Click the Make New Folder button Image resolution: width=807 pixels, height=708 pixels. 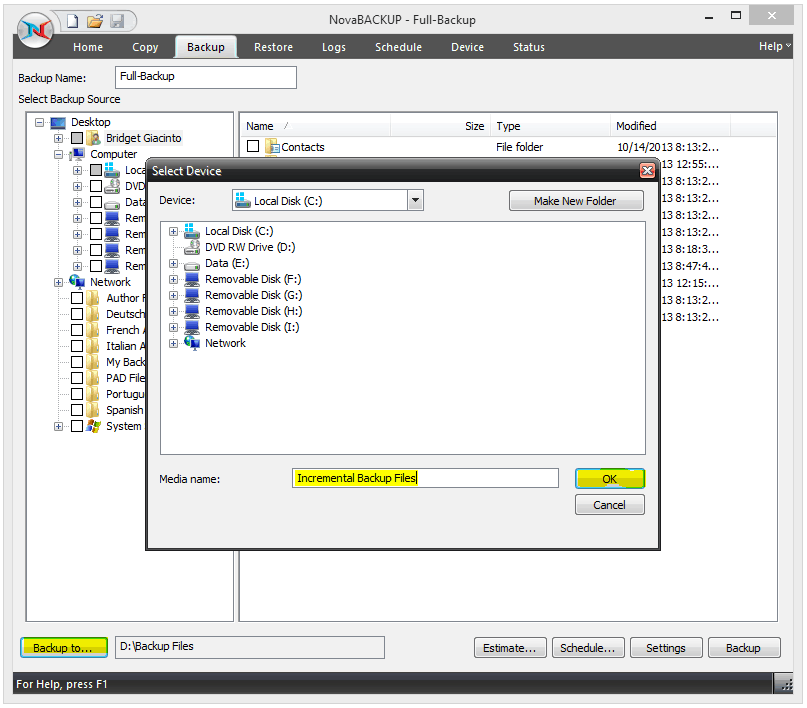[575, 201]
